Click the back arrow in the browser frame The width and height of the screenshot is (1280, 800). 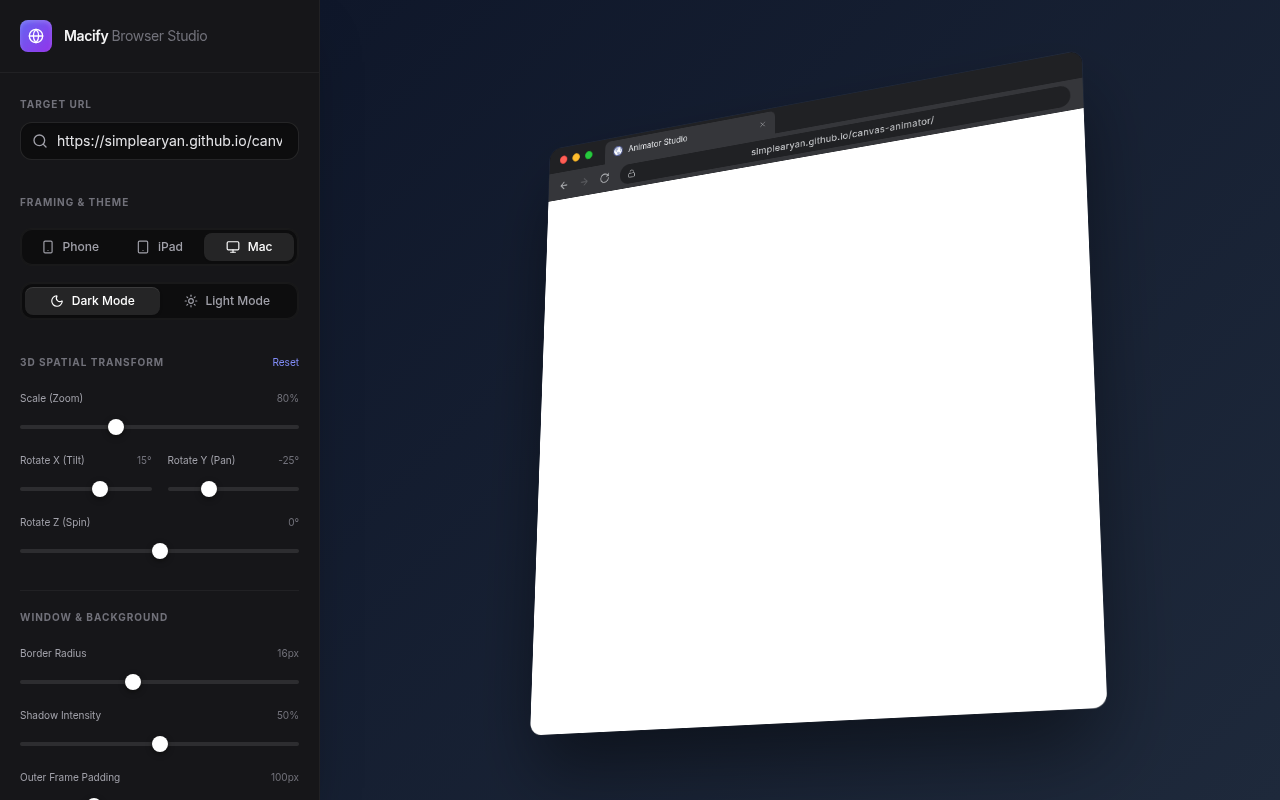pyautogui.click(x=563, y=185)
